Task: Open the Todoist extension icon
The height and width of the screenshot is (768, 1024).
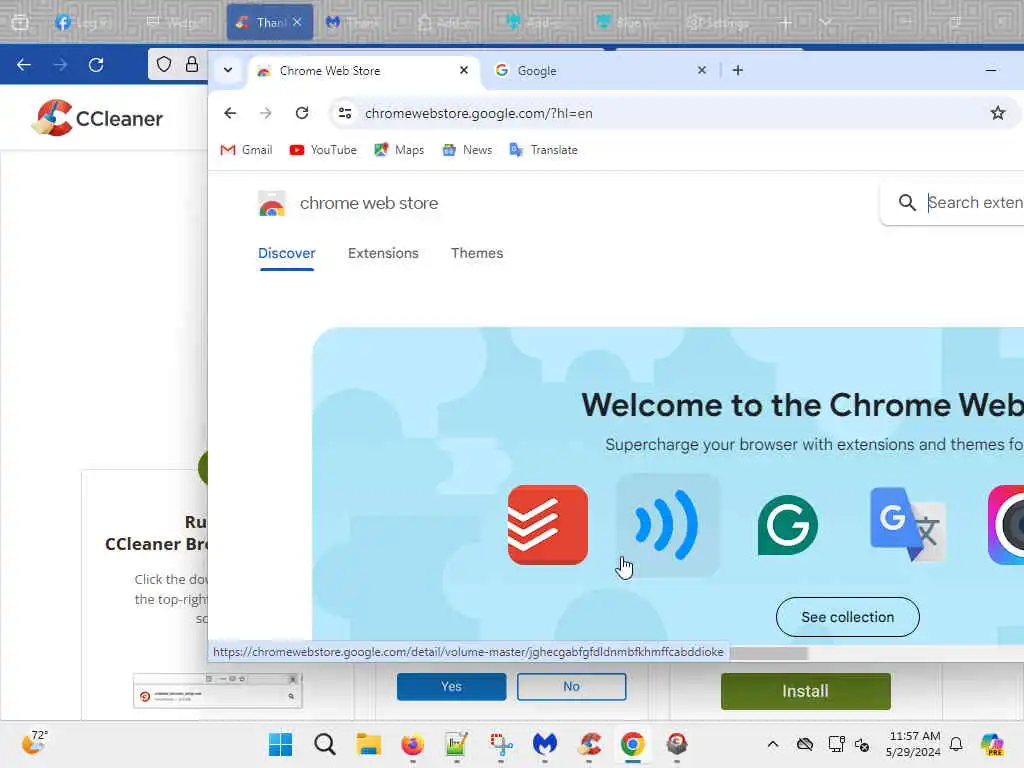Action: click(x=548, y=525)
